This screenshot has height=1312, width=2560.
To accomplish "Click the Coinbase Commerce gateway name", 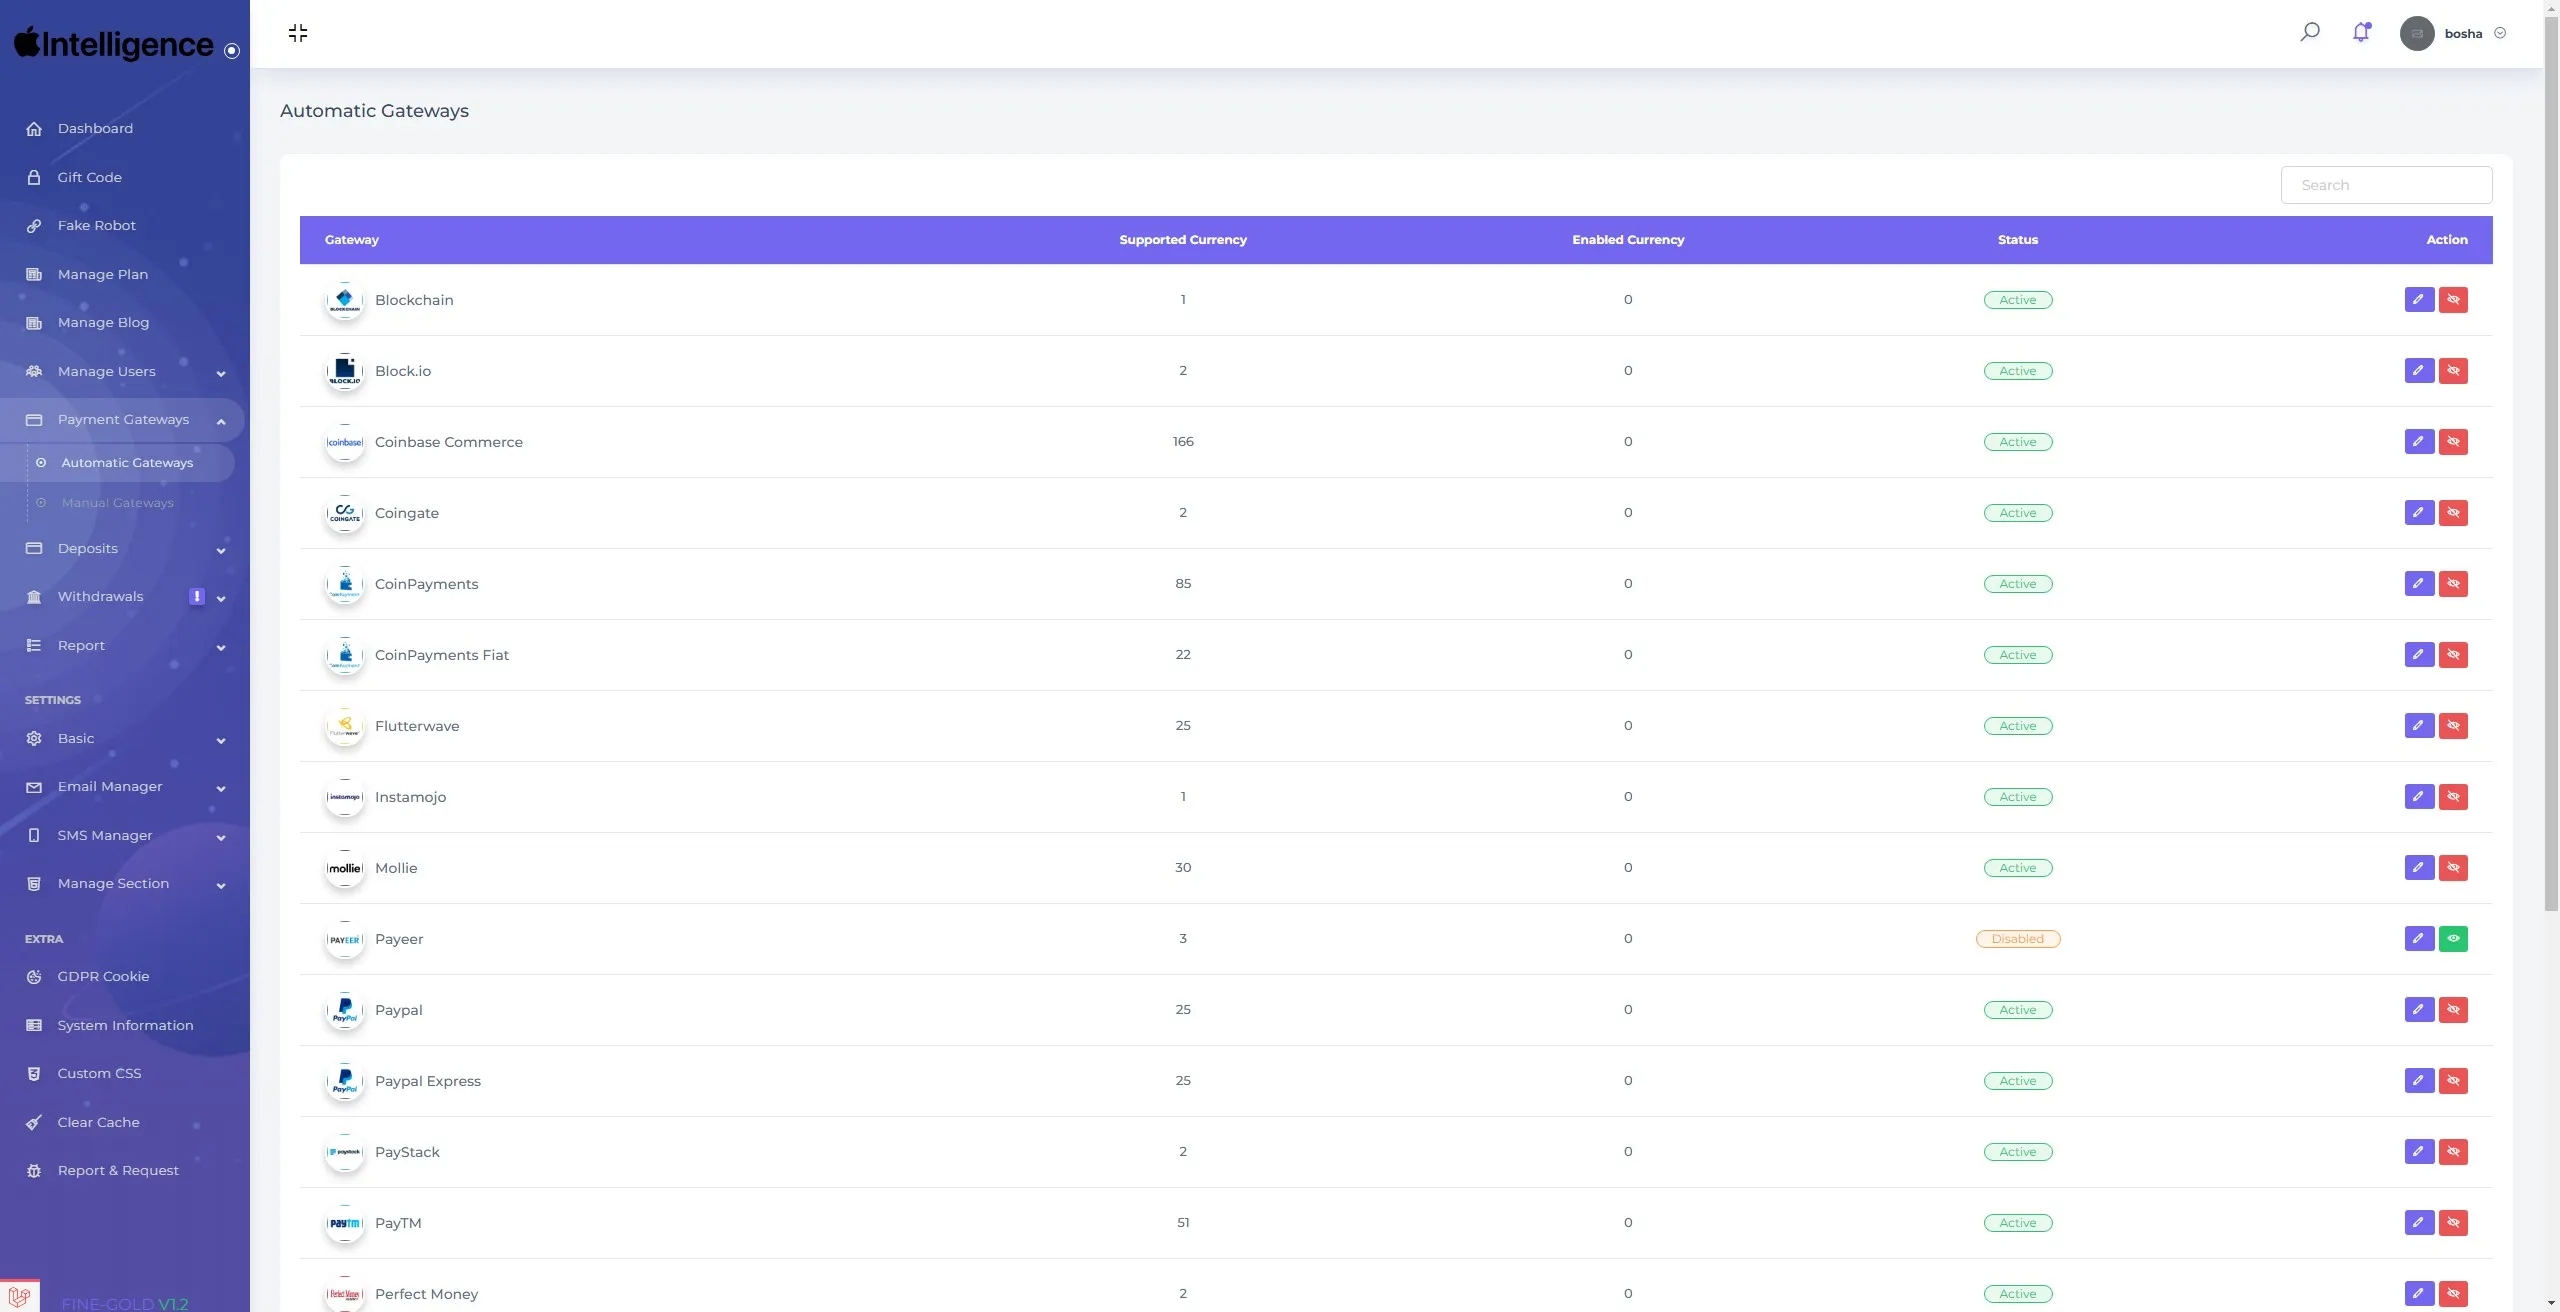I will [449, 442].
